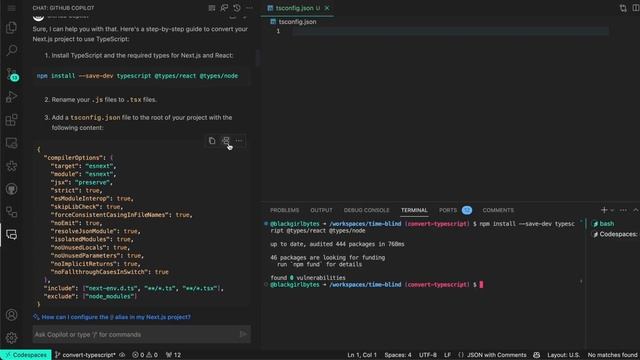Image resolution: width=640 pixels, height=360 pixels.
Task: Switch to the Debug Console tab
Action: pyautogui.click(x=367, y=210)
